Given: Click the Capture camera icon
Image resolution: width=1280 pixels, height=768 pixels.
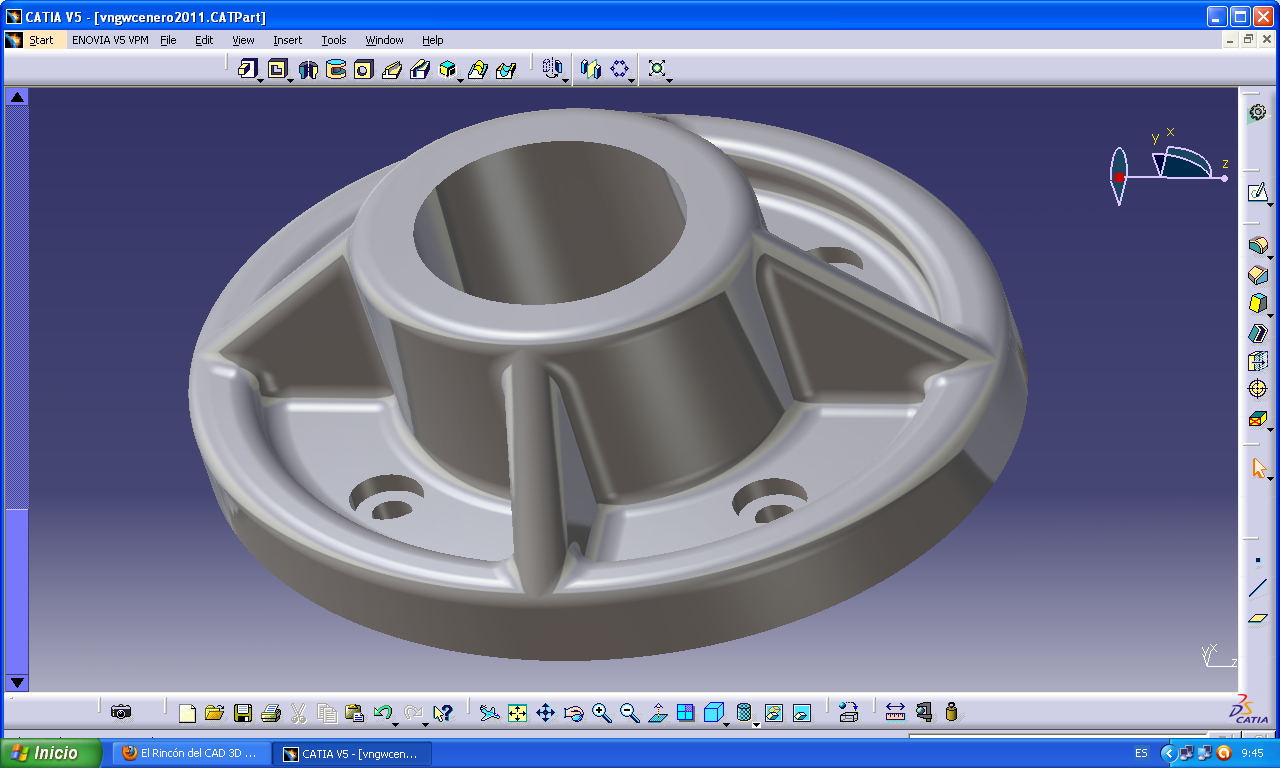Looking at the screenshot, I should (x=121, y=712).
